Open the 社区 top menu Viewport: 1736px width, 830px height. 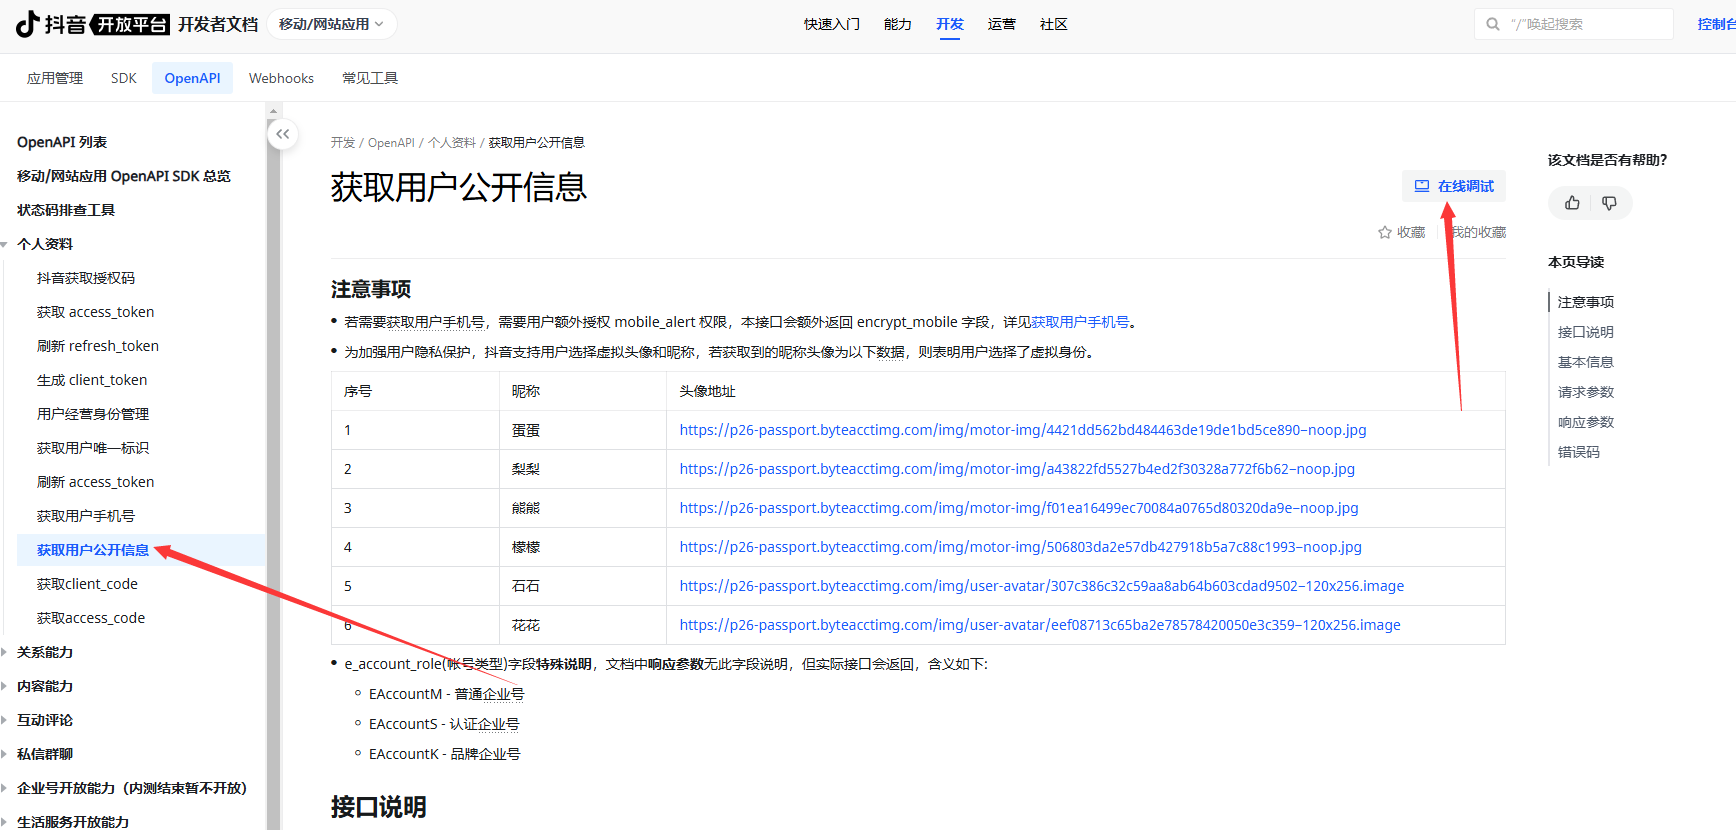click(1054, 24)
